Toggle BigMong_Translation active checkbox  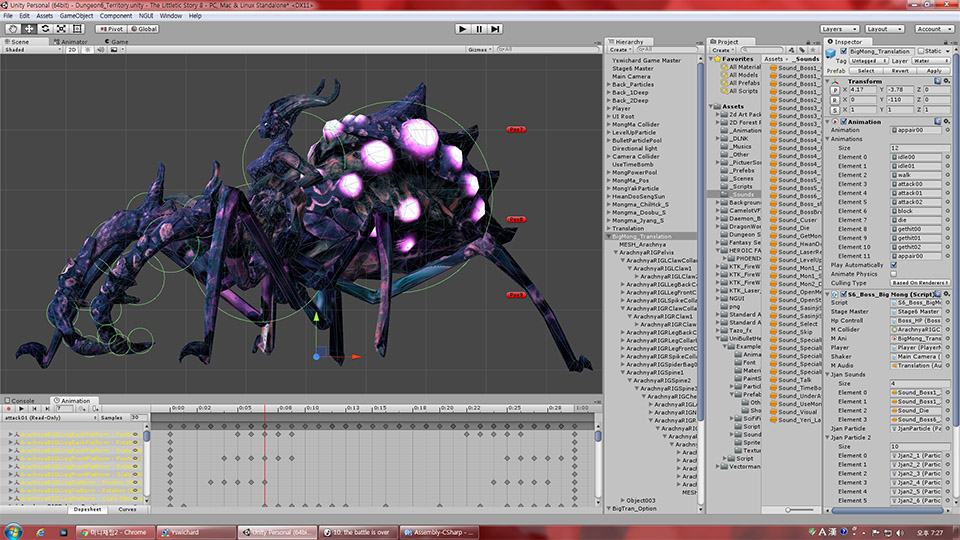(x=844, y=51)
